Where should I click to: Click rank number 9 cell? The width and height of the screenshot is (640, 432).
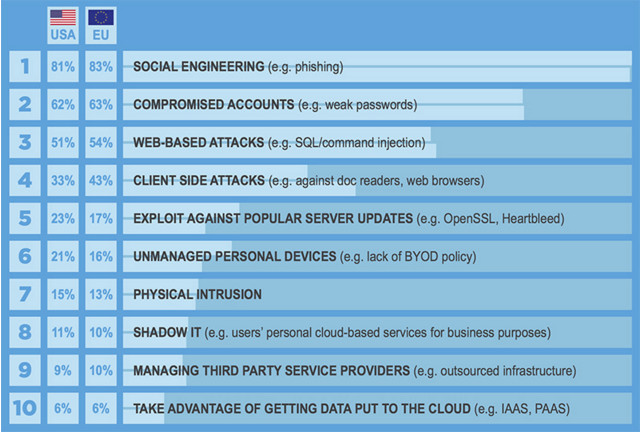pyautogui.click(x=25, y=370)
